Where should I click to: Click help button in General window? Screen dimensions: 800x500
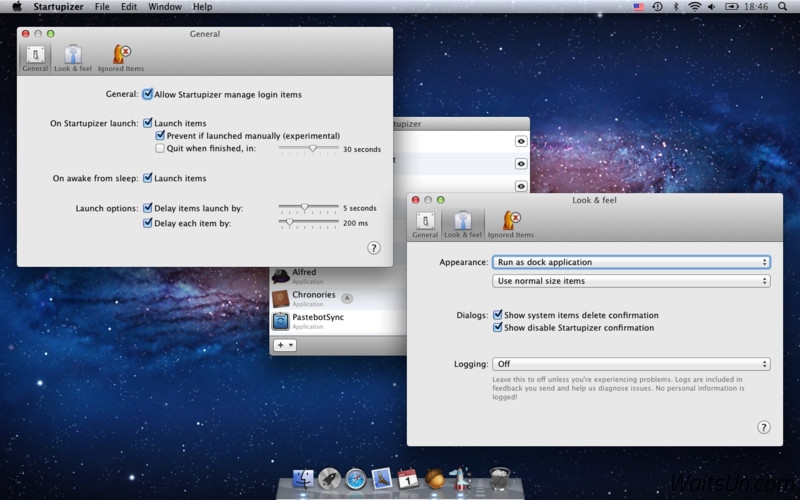point(374,248)
